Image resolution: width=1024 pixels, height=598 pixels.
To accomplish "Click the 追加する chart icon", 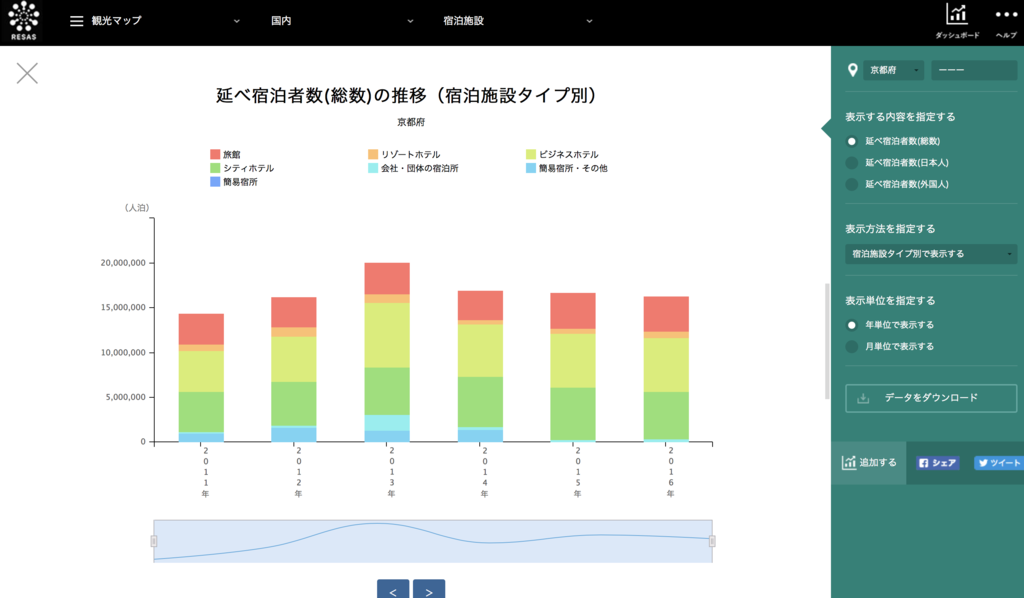I will (x=848, y=462).
